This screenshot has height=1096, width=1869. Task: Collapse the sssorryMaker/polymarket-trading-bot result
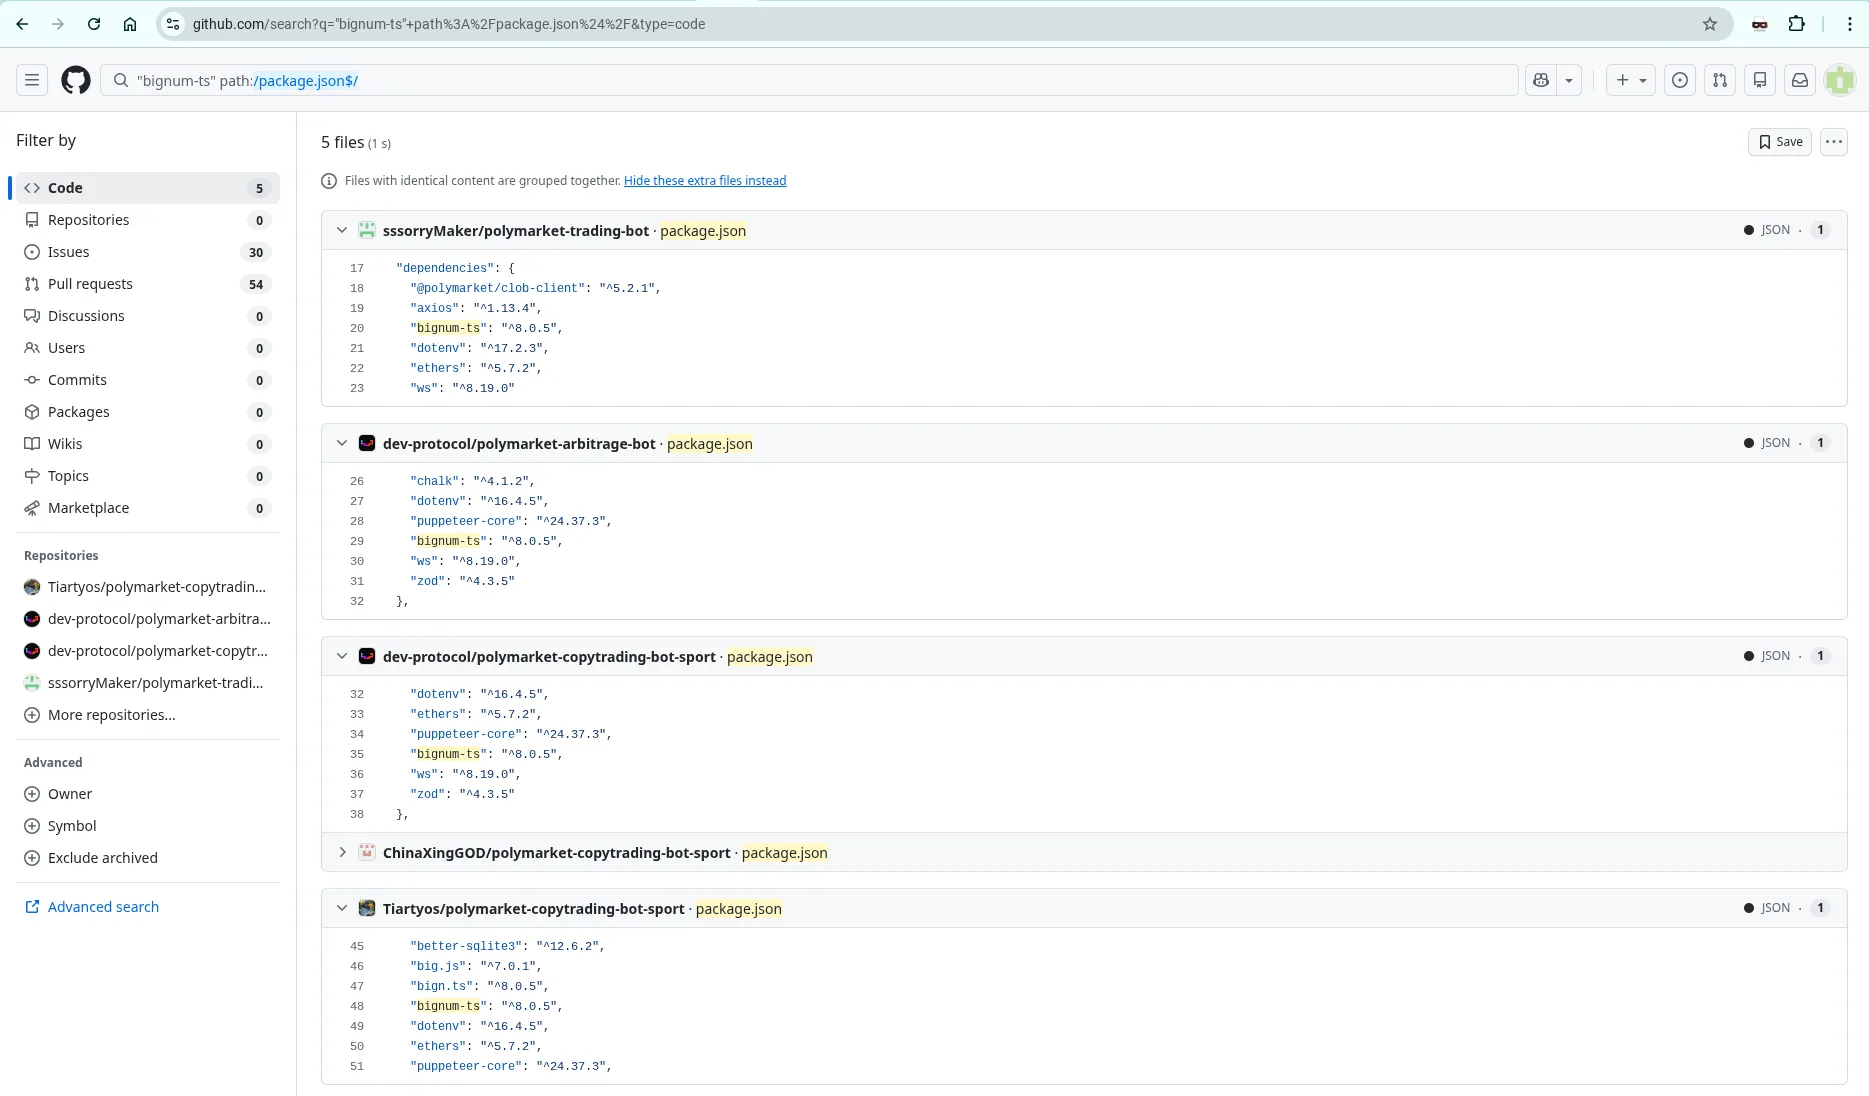coord(342,230)
